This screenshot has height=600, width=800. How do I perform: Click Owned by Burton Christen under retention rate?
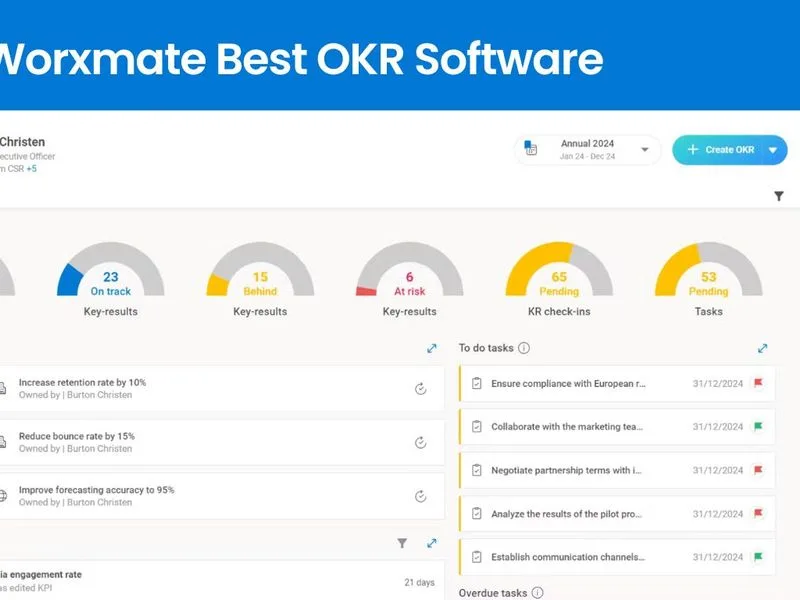[76, 395]
